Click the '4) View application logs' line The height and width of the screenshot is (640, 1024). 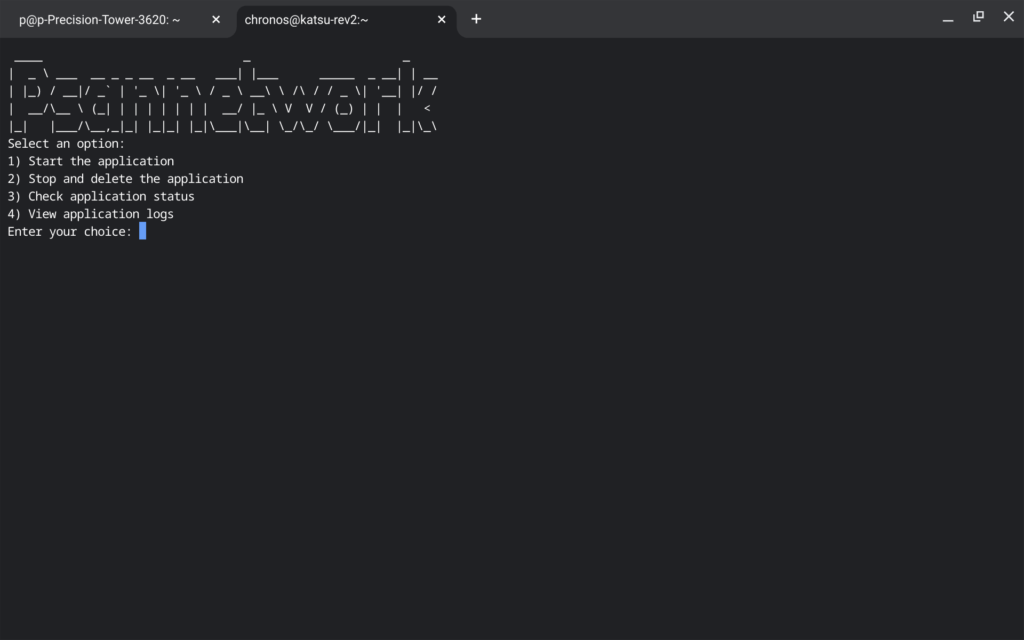coord(91,214)
